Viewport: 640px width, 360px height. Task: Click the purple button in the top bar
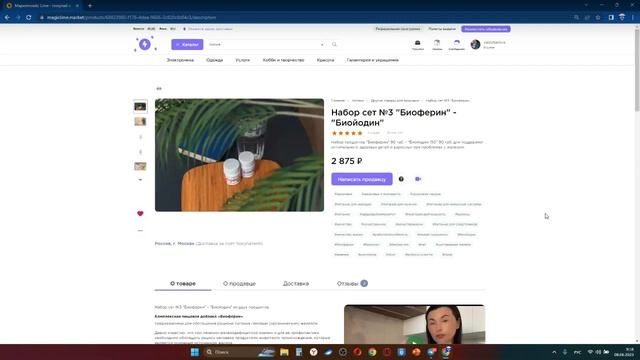[486, 29]
